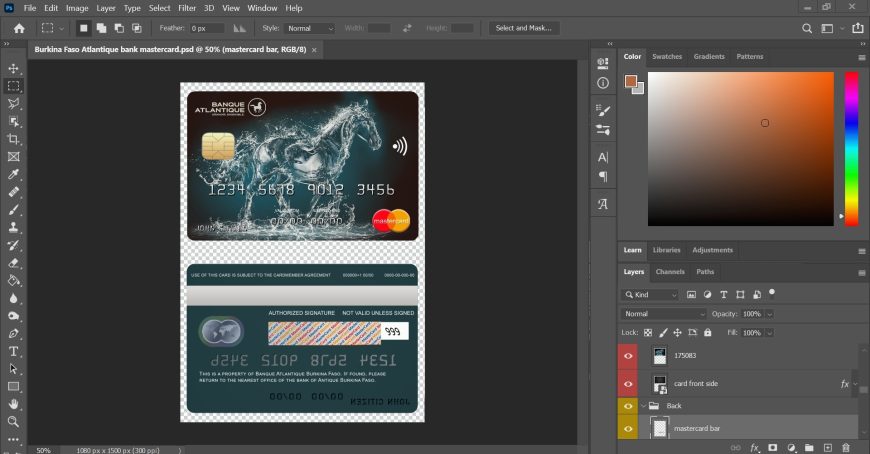This screenshot has height=454, width=870.
Task: Select the Frame tool
Action: tap(13, 157)
